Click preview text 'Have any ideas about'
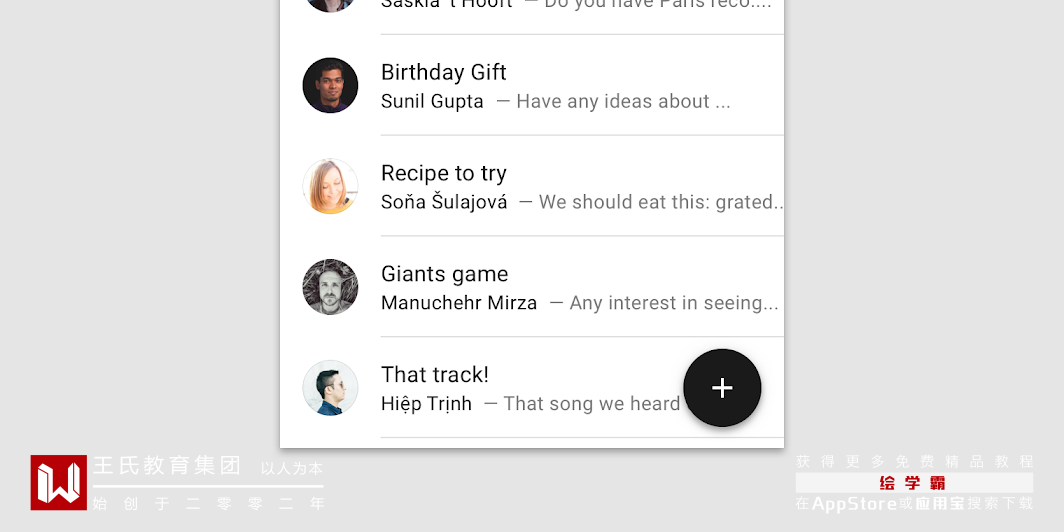1064x532 pixels. point(612,102)
